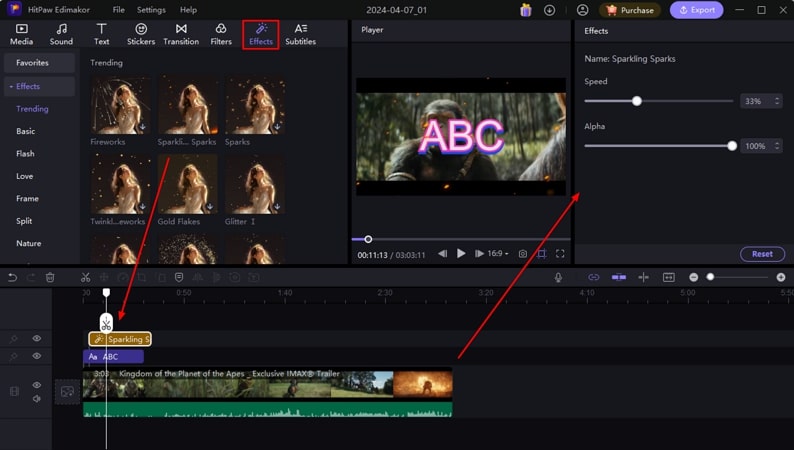
Task: Click the Speed percentage stepper
Action: point(777,101)
